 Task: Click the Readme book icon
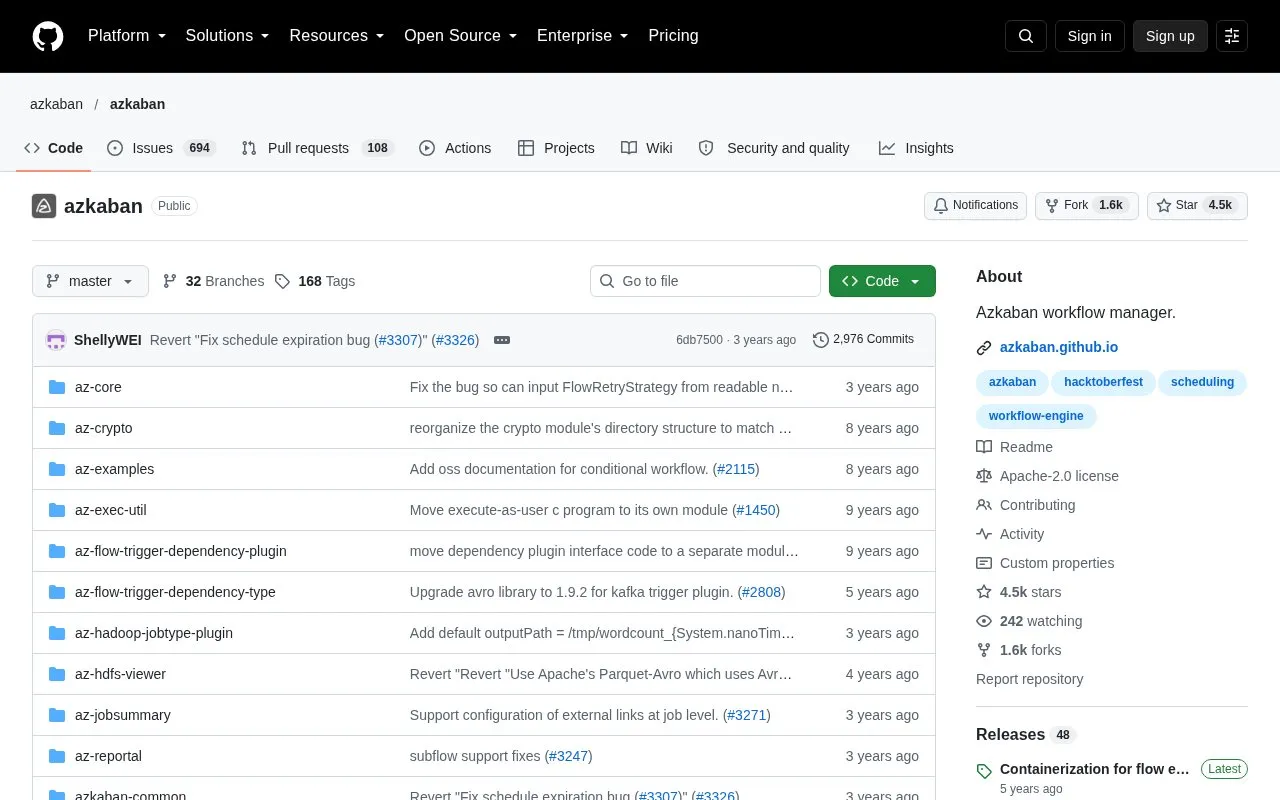point(984,447)
